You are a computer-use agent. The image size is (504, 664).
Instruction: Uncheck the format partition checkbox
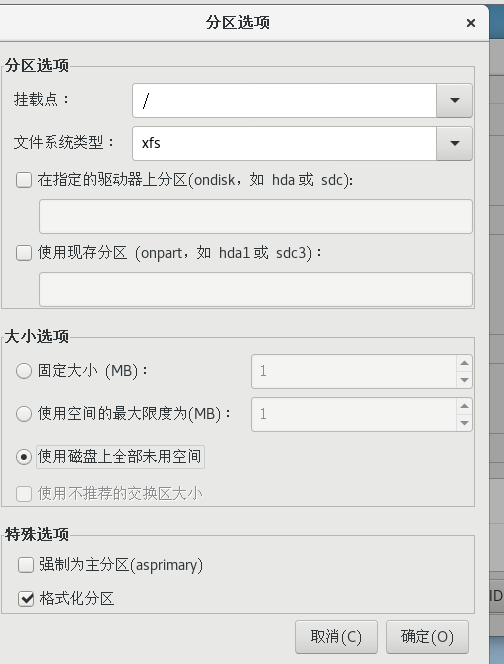coord(26,598)
